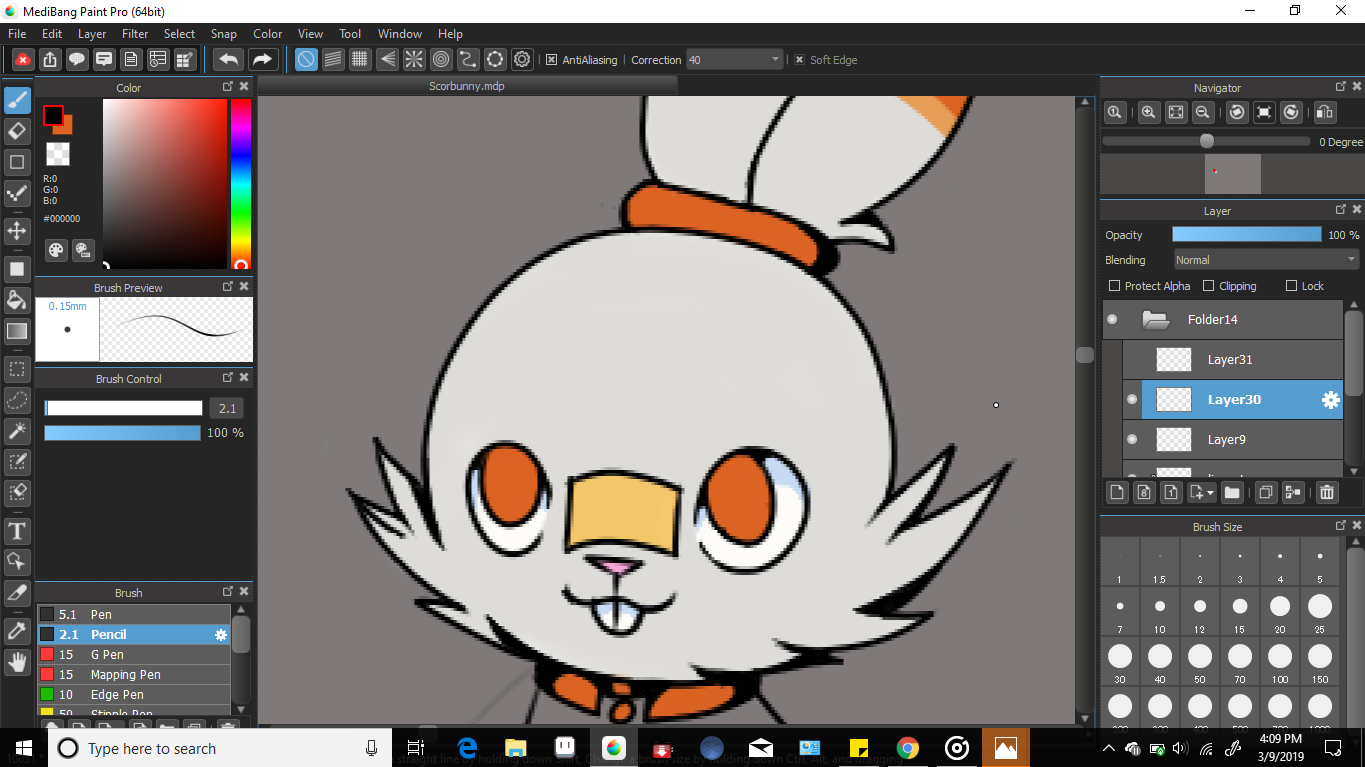Toggle the AntiAliasing checkbox
The width and height of the screenshot is (1365, 767).
[551, 60]
